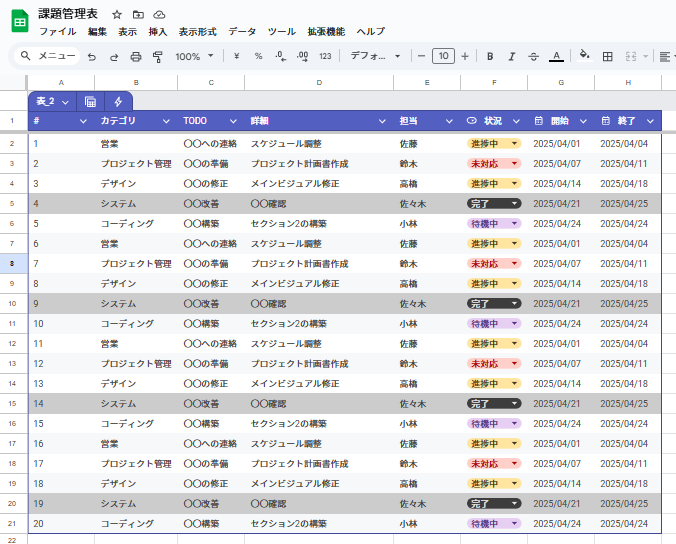Open the 挿入 menu

(x=158, y=31)
